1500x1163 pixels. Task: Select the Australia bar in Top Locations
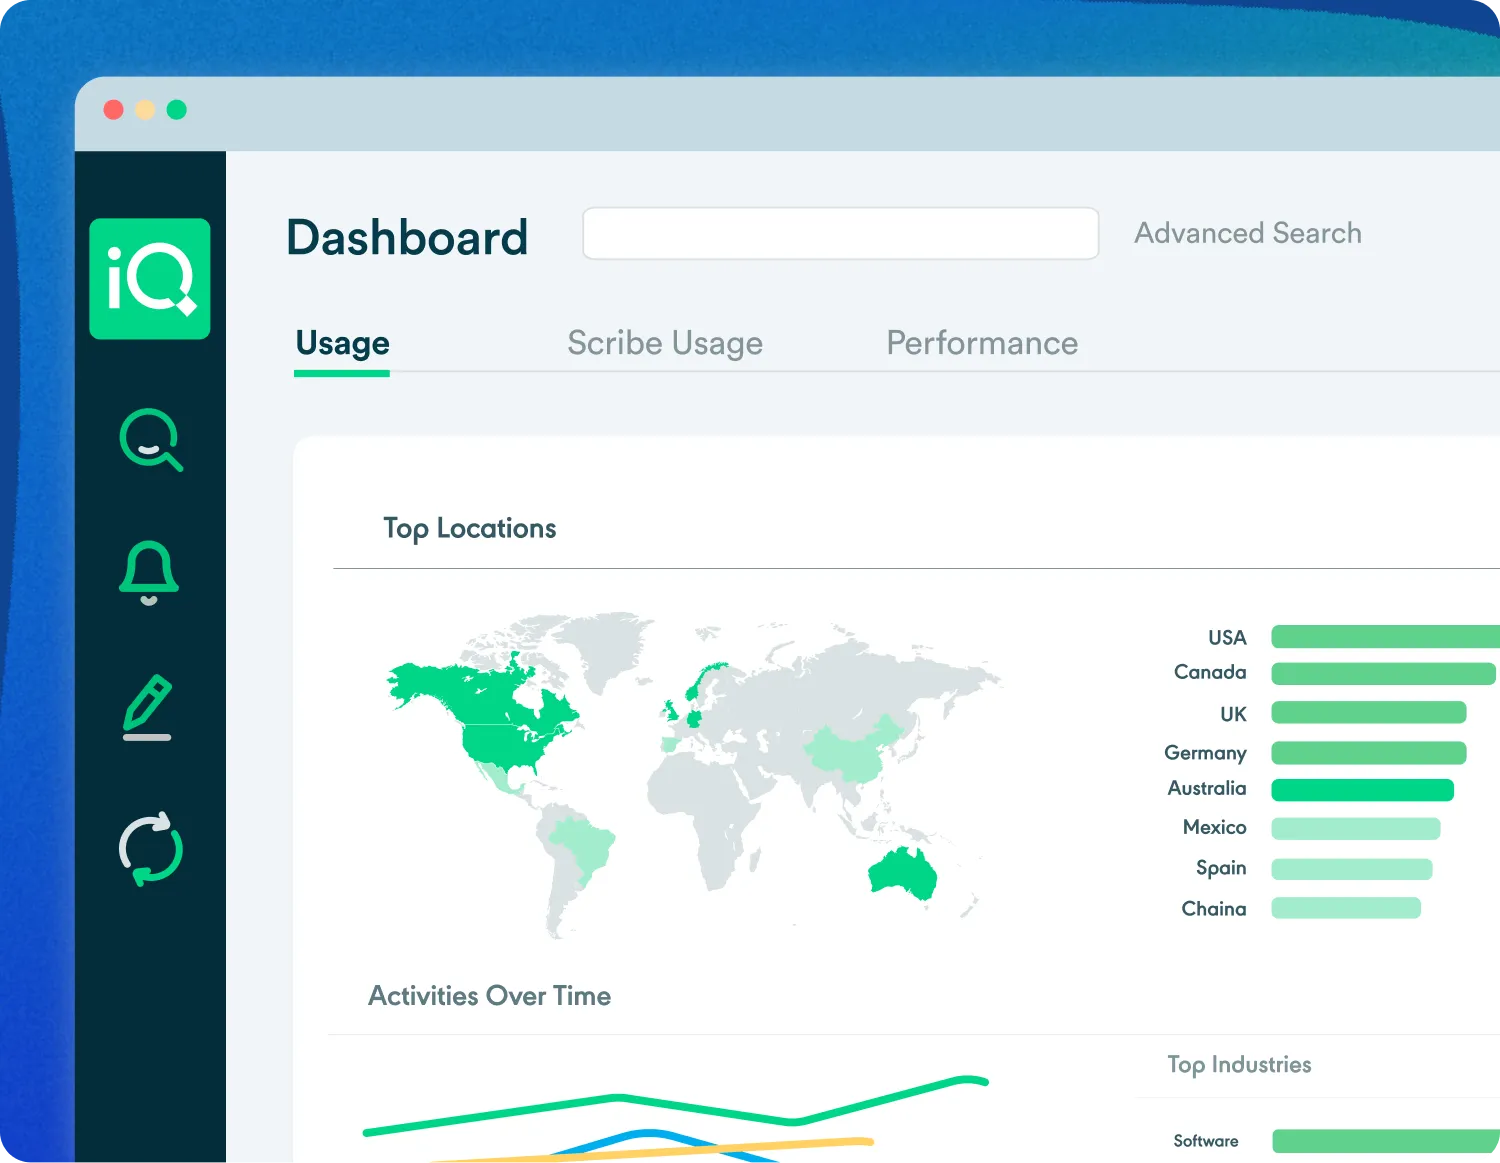pos(1362,790)
